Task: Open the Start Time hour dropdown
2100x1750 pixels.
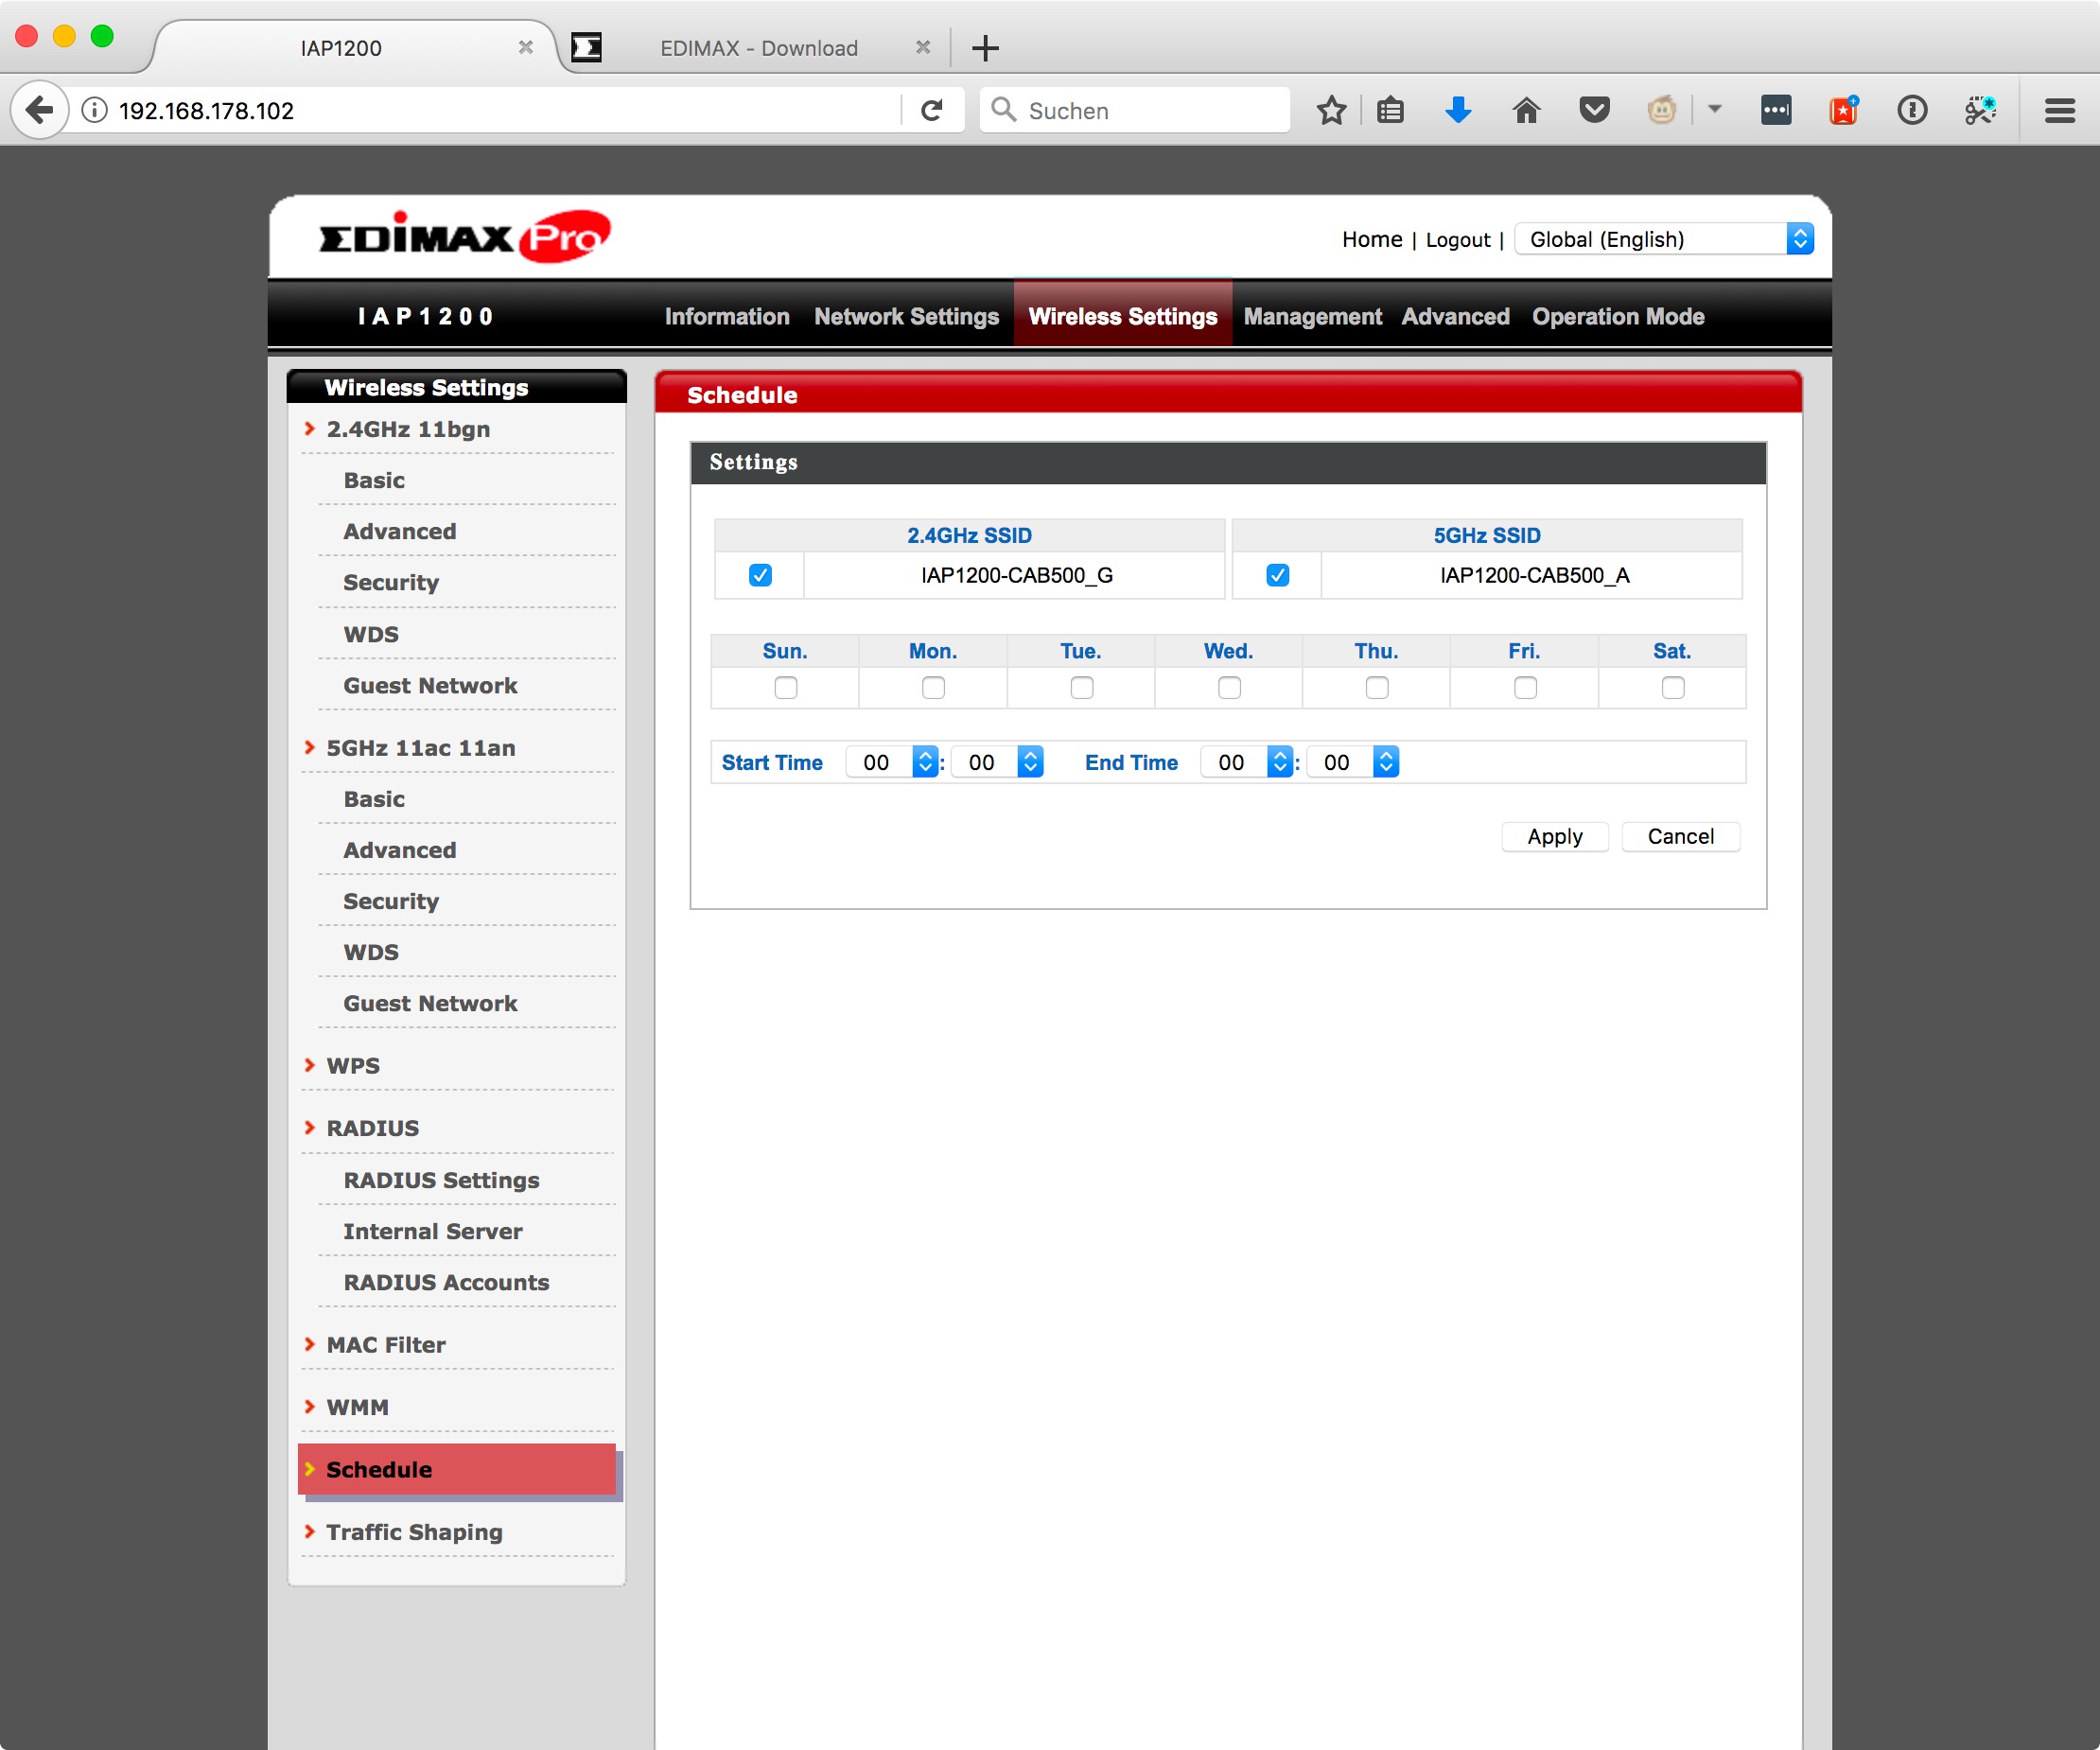Action: point(892,762)
